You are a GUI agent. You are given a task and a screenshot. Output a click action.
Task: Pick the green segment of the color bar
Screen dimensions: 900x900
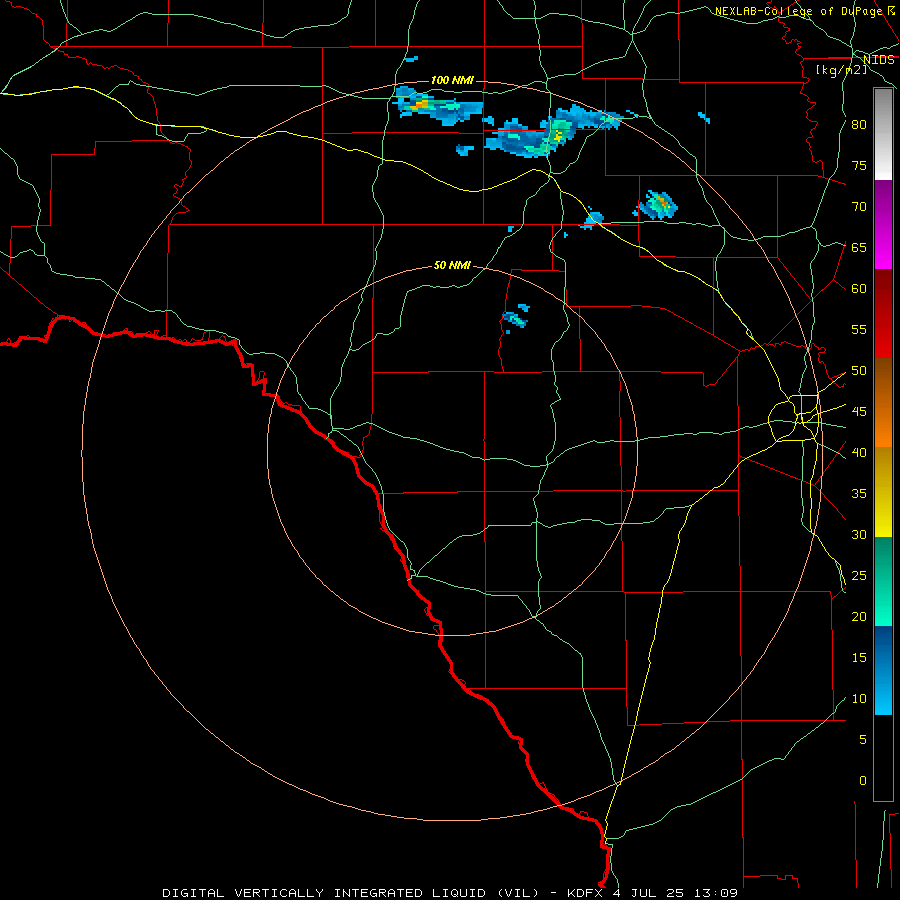pos(883,581)
